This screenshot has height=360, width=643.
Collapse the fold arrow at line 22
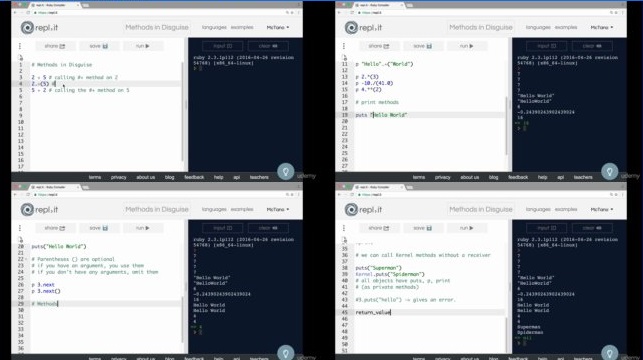(26, 259)
